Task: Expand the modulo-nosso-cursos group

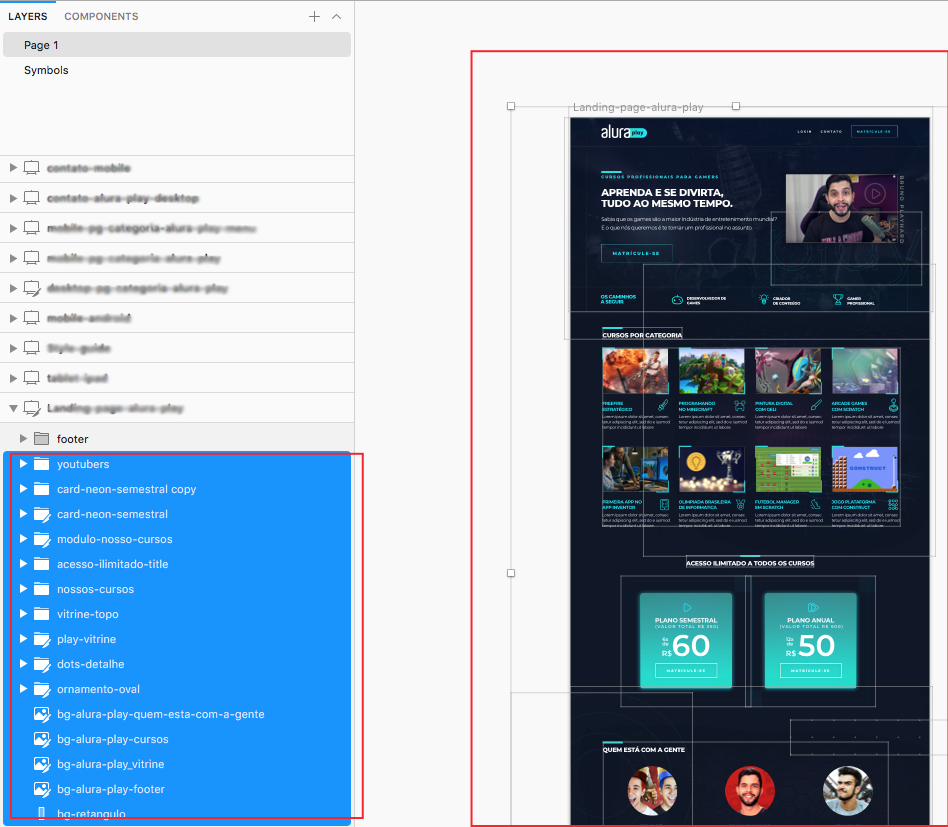Action: click(x=24, y=539)
